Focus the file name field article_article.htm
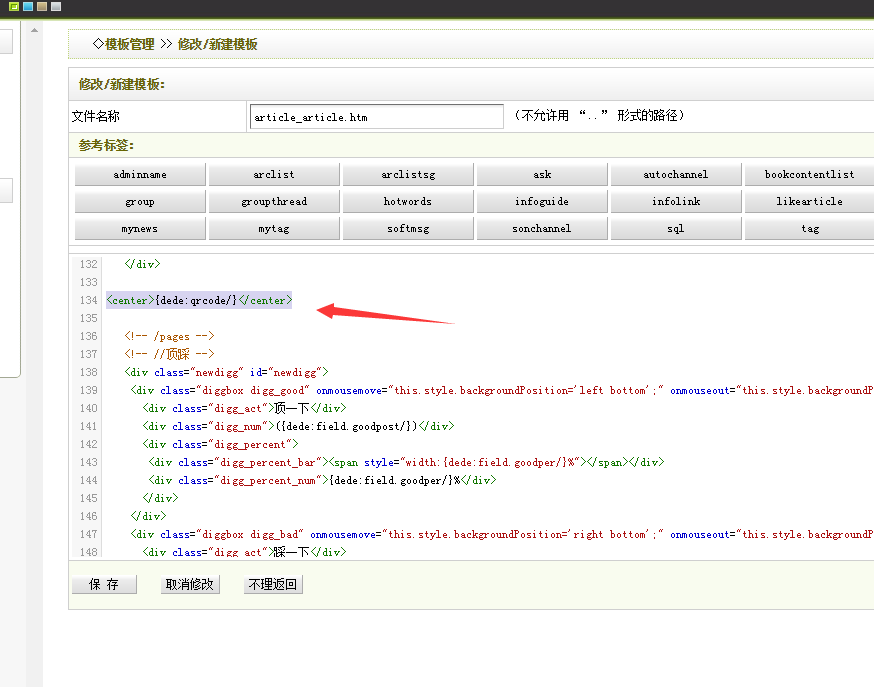 coord(377,117)
